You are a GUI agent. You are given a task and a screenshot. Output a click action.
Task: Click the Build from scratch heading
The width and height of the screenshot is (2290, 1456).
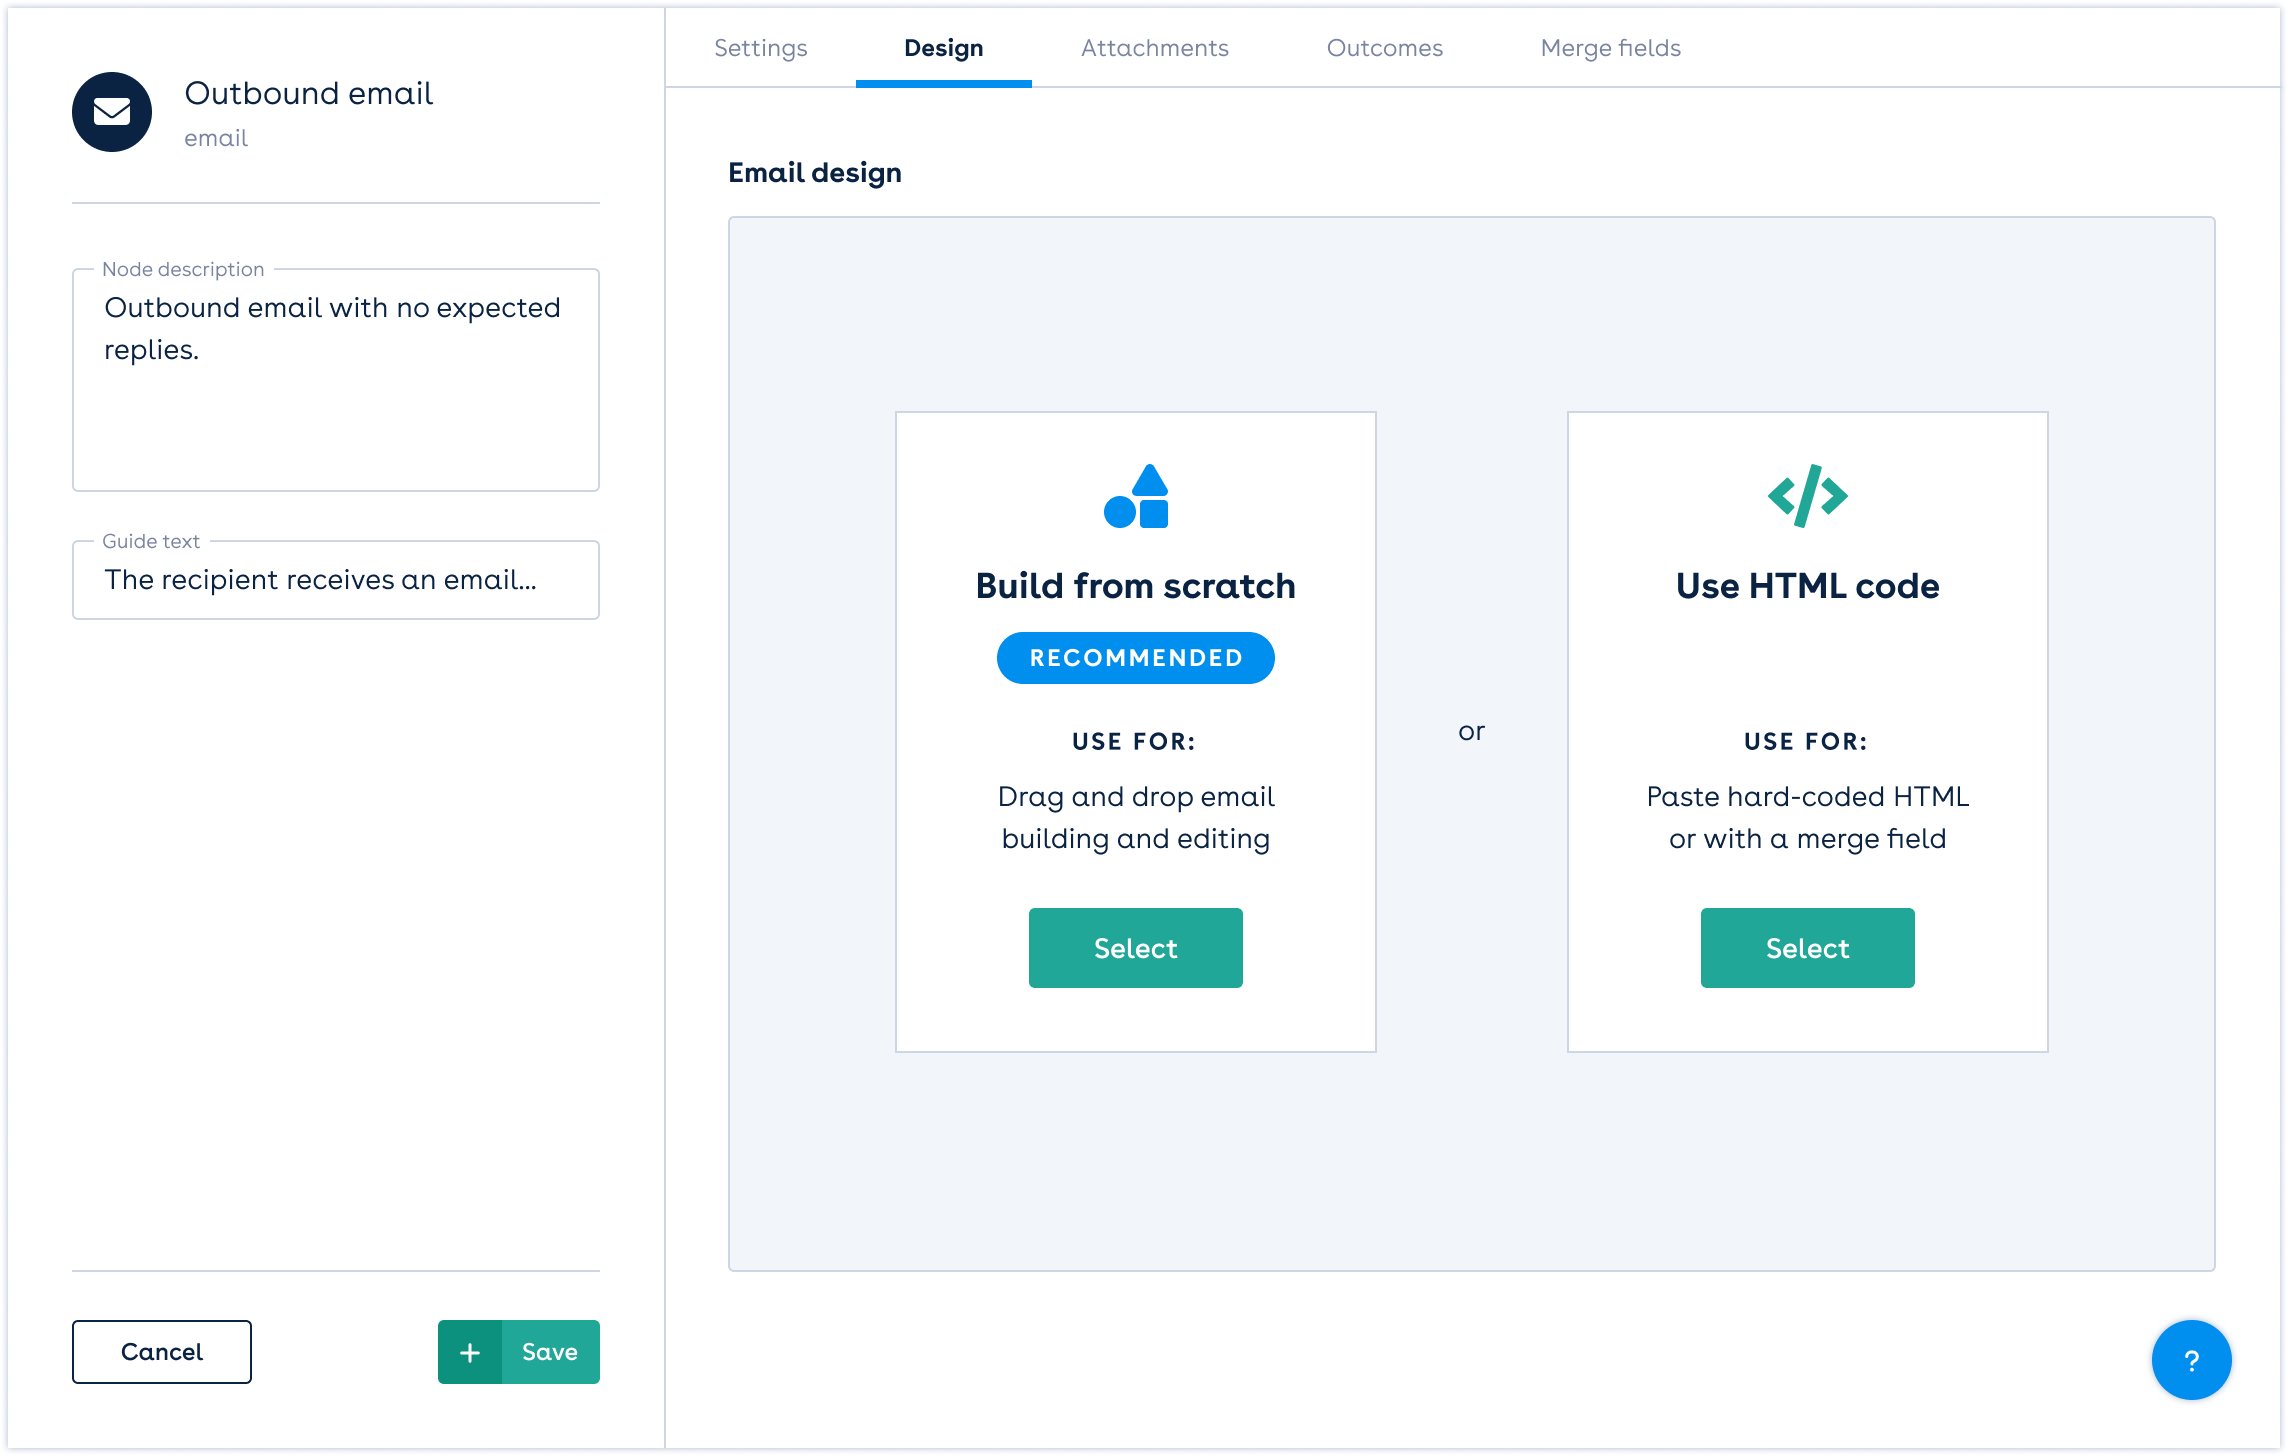(1136, 586)
